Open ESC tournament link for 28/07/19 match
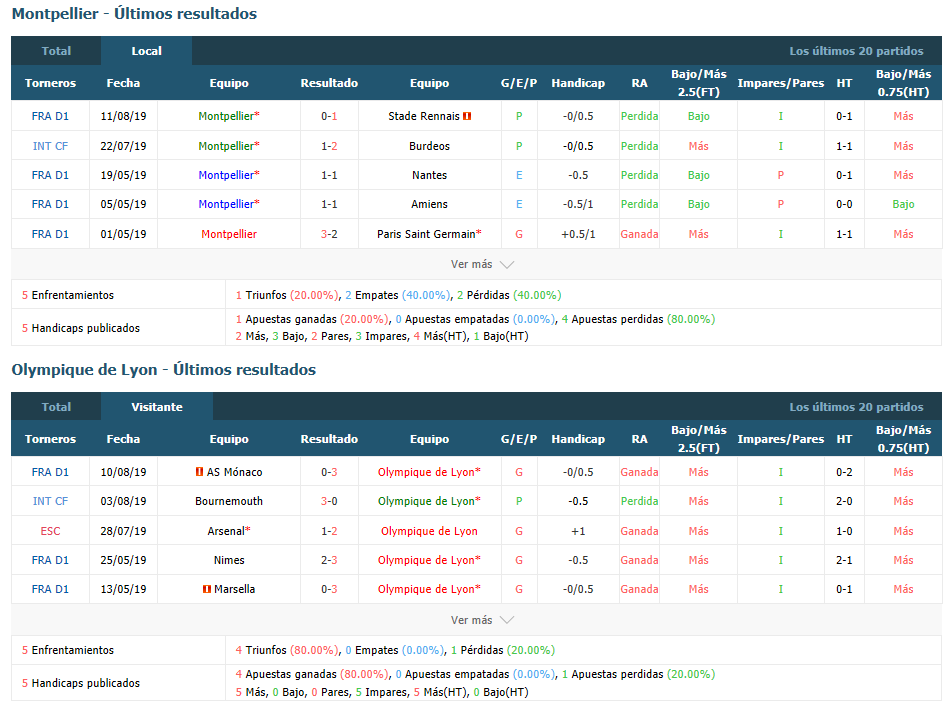This screenshot has height=708, width=952. coord(50,531)
